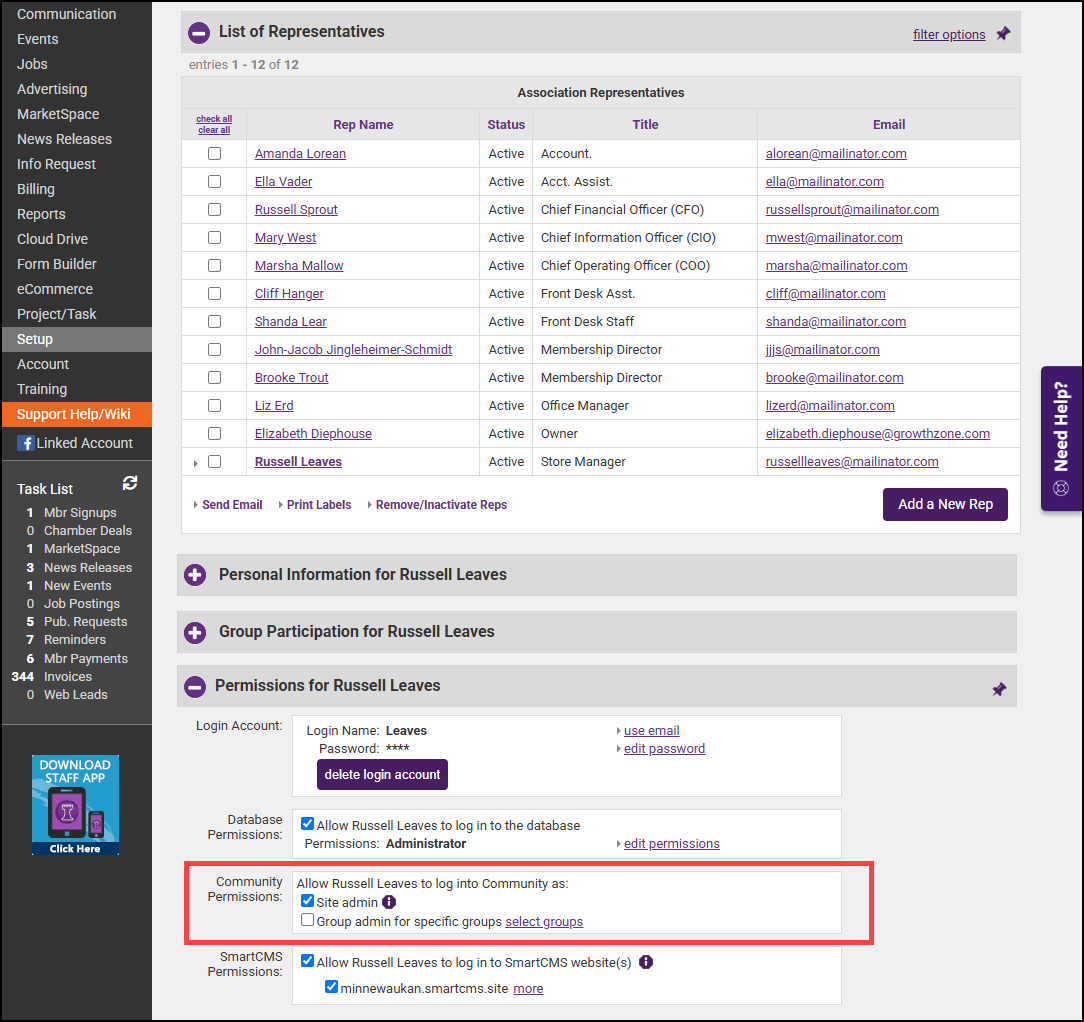1084x1022 pixels.
Task: Click the Add a New Rep button
Action: pyautogui.click(x=945, y=504)
